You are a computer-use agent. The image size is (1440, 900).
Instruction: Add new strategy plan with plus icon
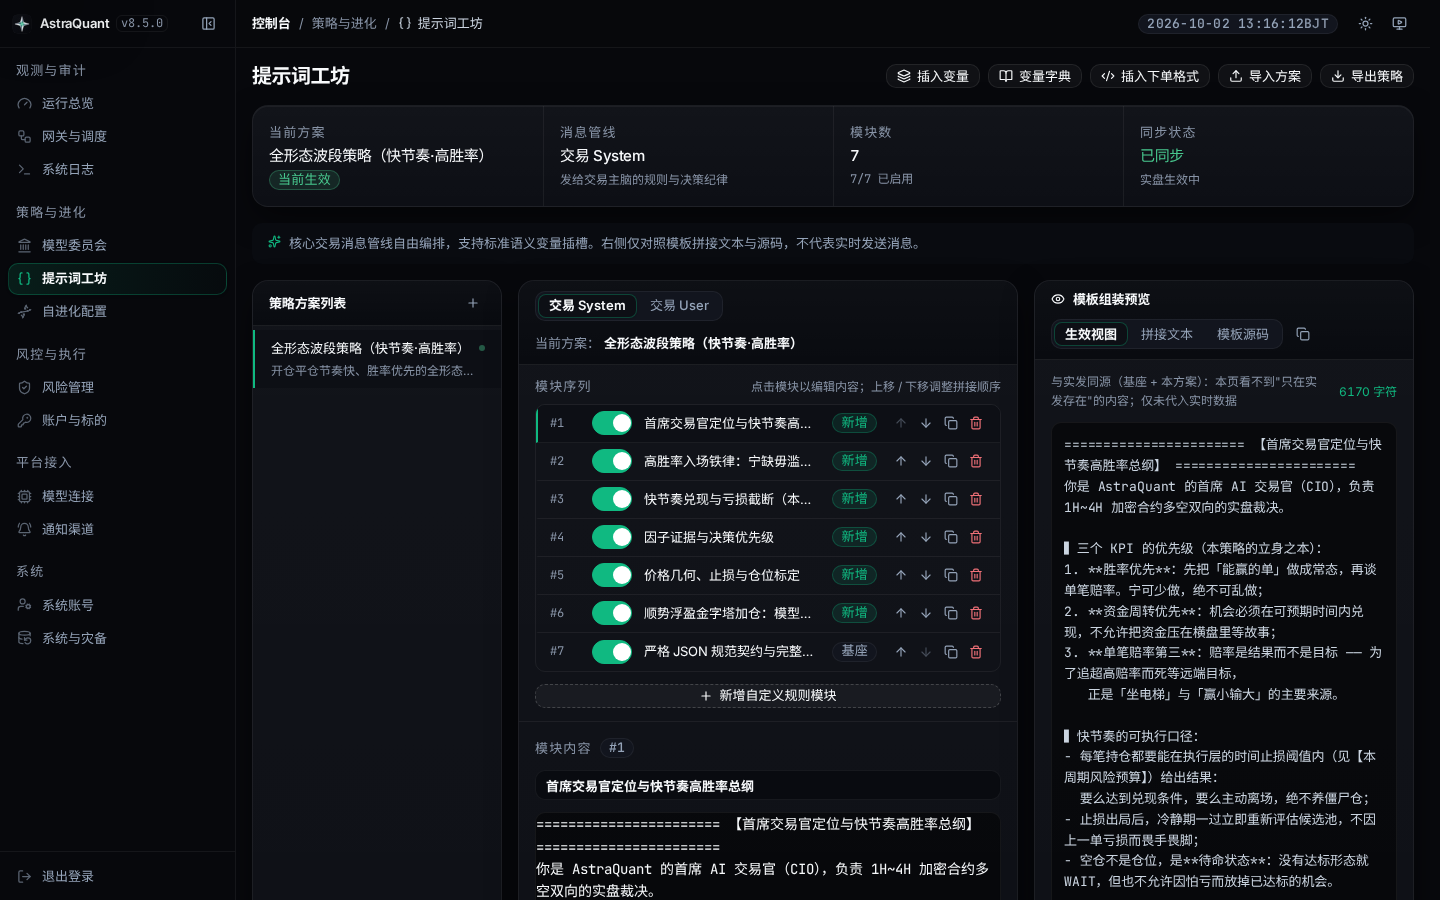coord(473,303)
